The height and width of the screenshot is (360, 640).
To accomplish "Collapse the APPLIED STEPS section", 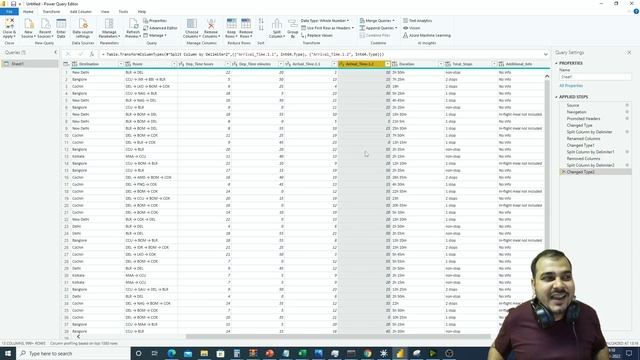I will (x=556, y=97).
